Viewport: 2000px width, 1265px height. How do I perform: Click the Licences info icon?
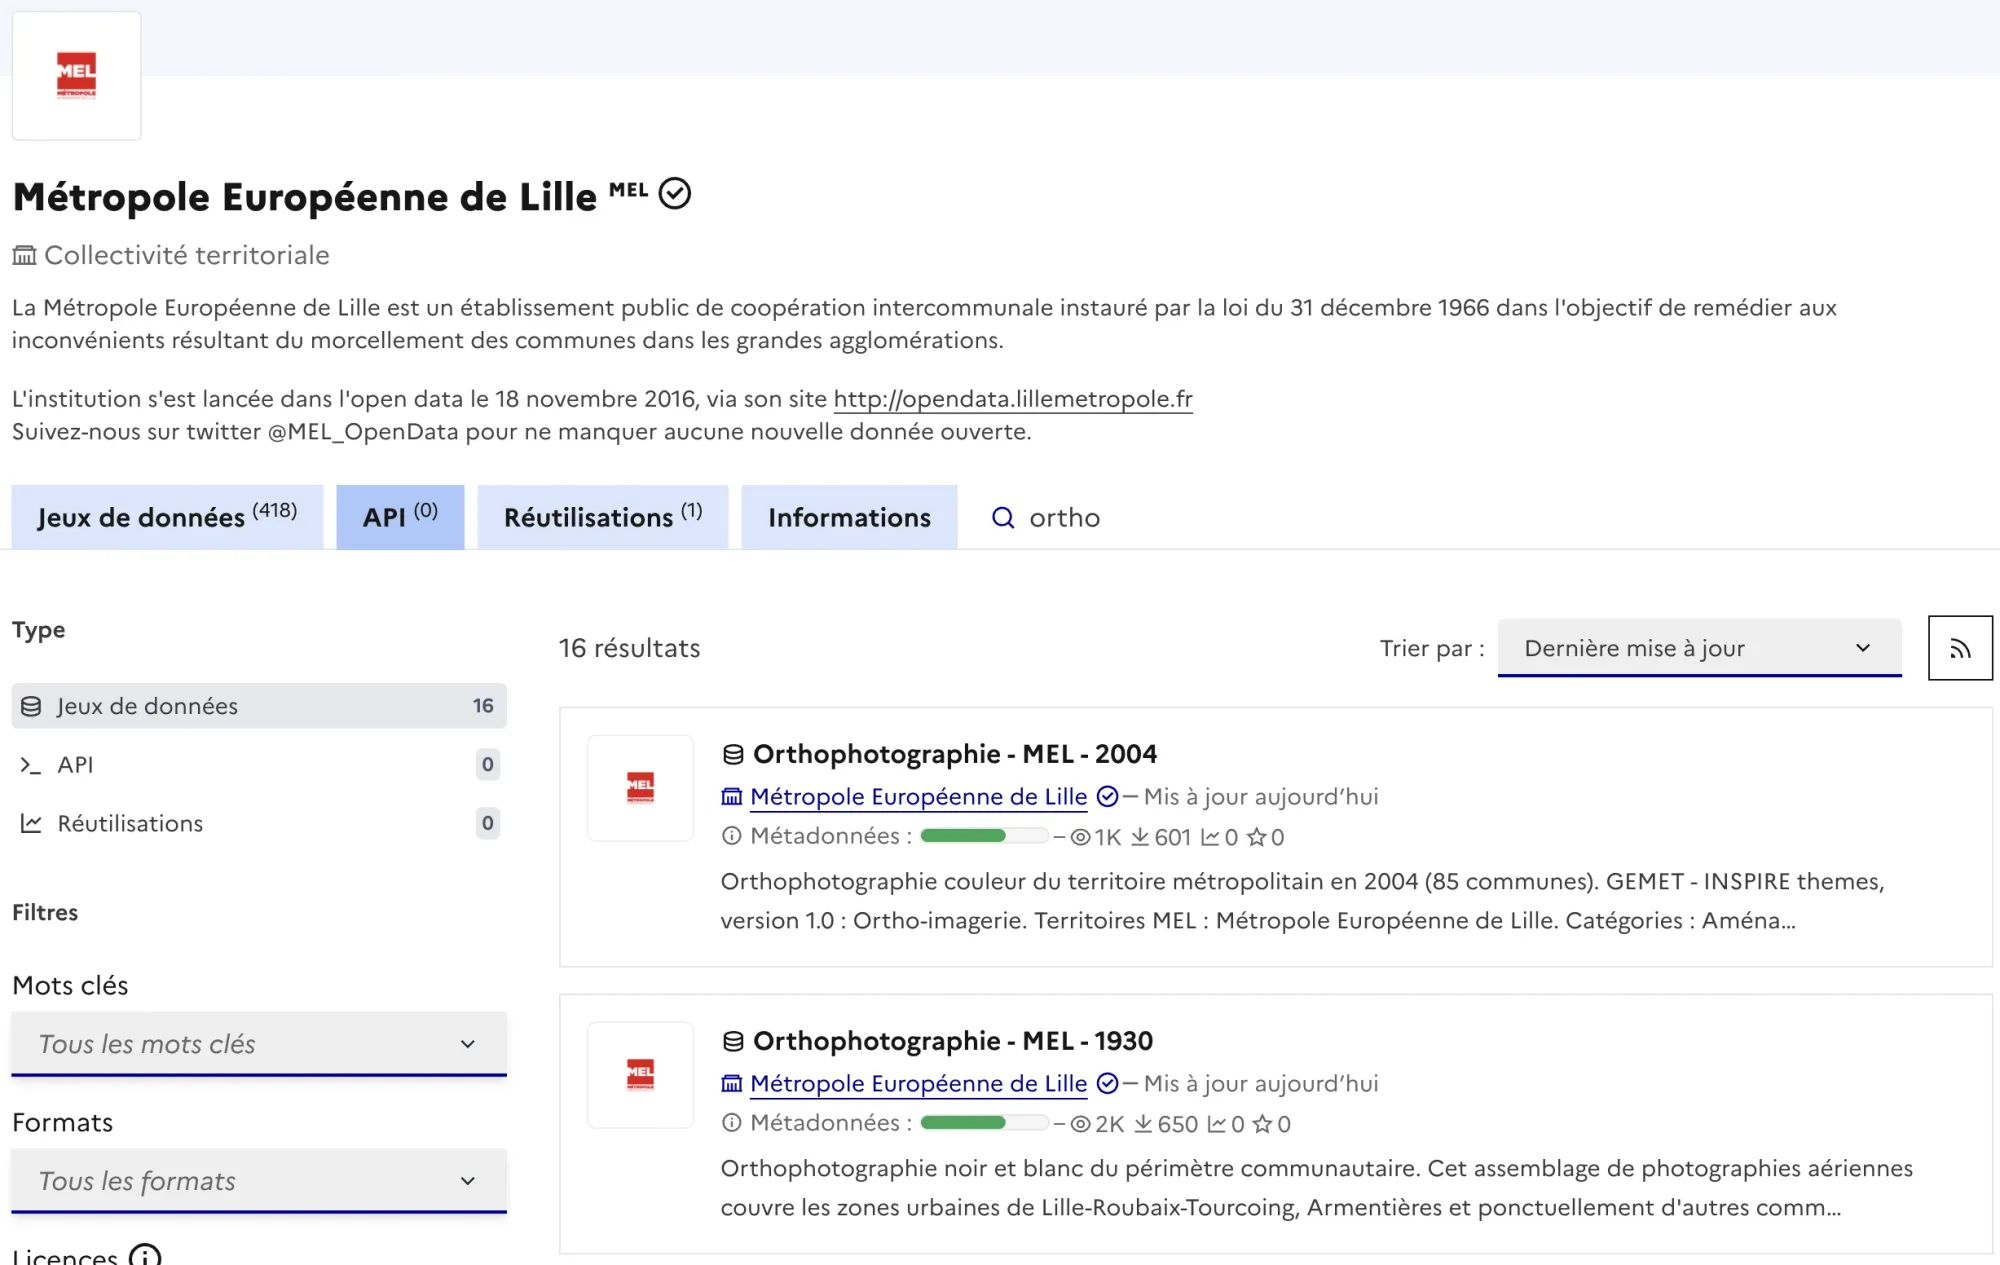[145, 1255]
